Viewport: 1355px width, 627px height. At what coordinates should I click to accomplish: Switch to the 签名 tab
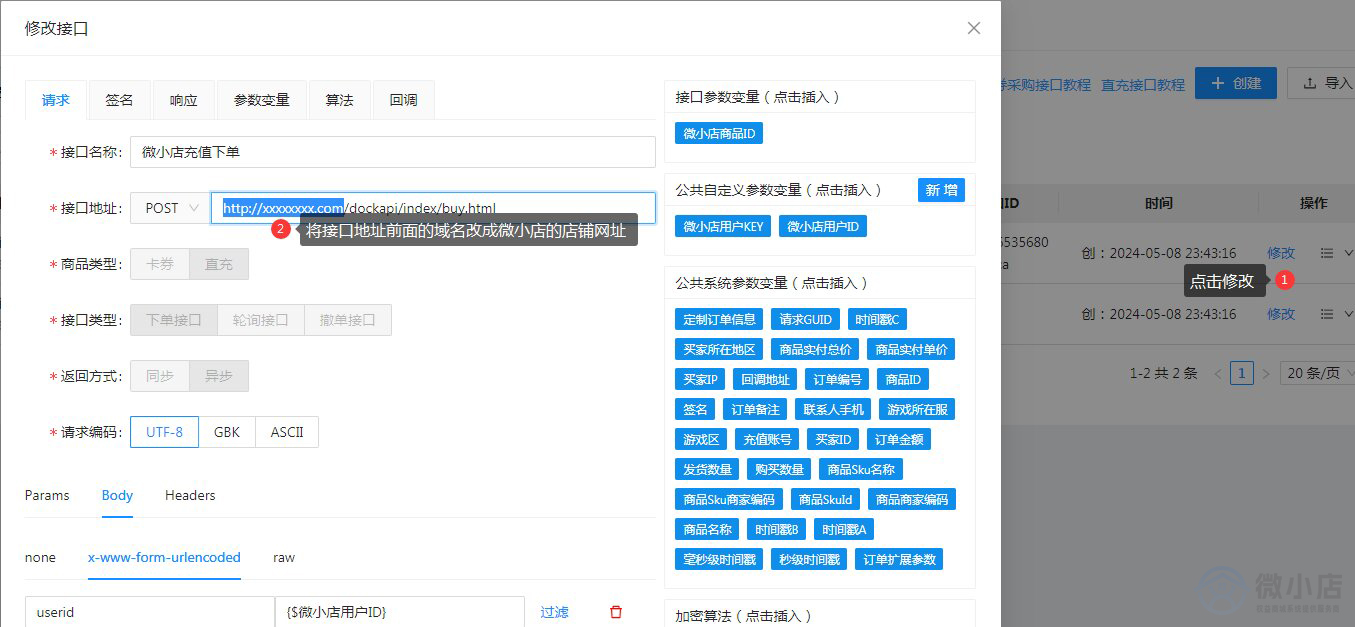tap(119, 100)
